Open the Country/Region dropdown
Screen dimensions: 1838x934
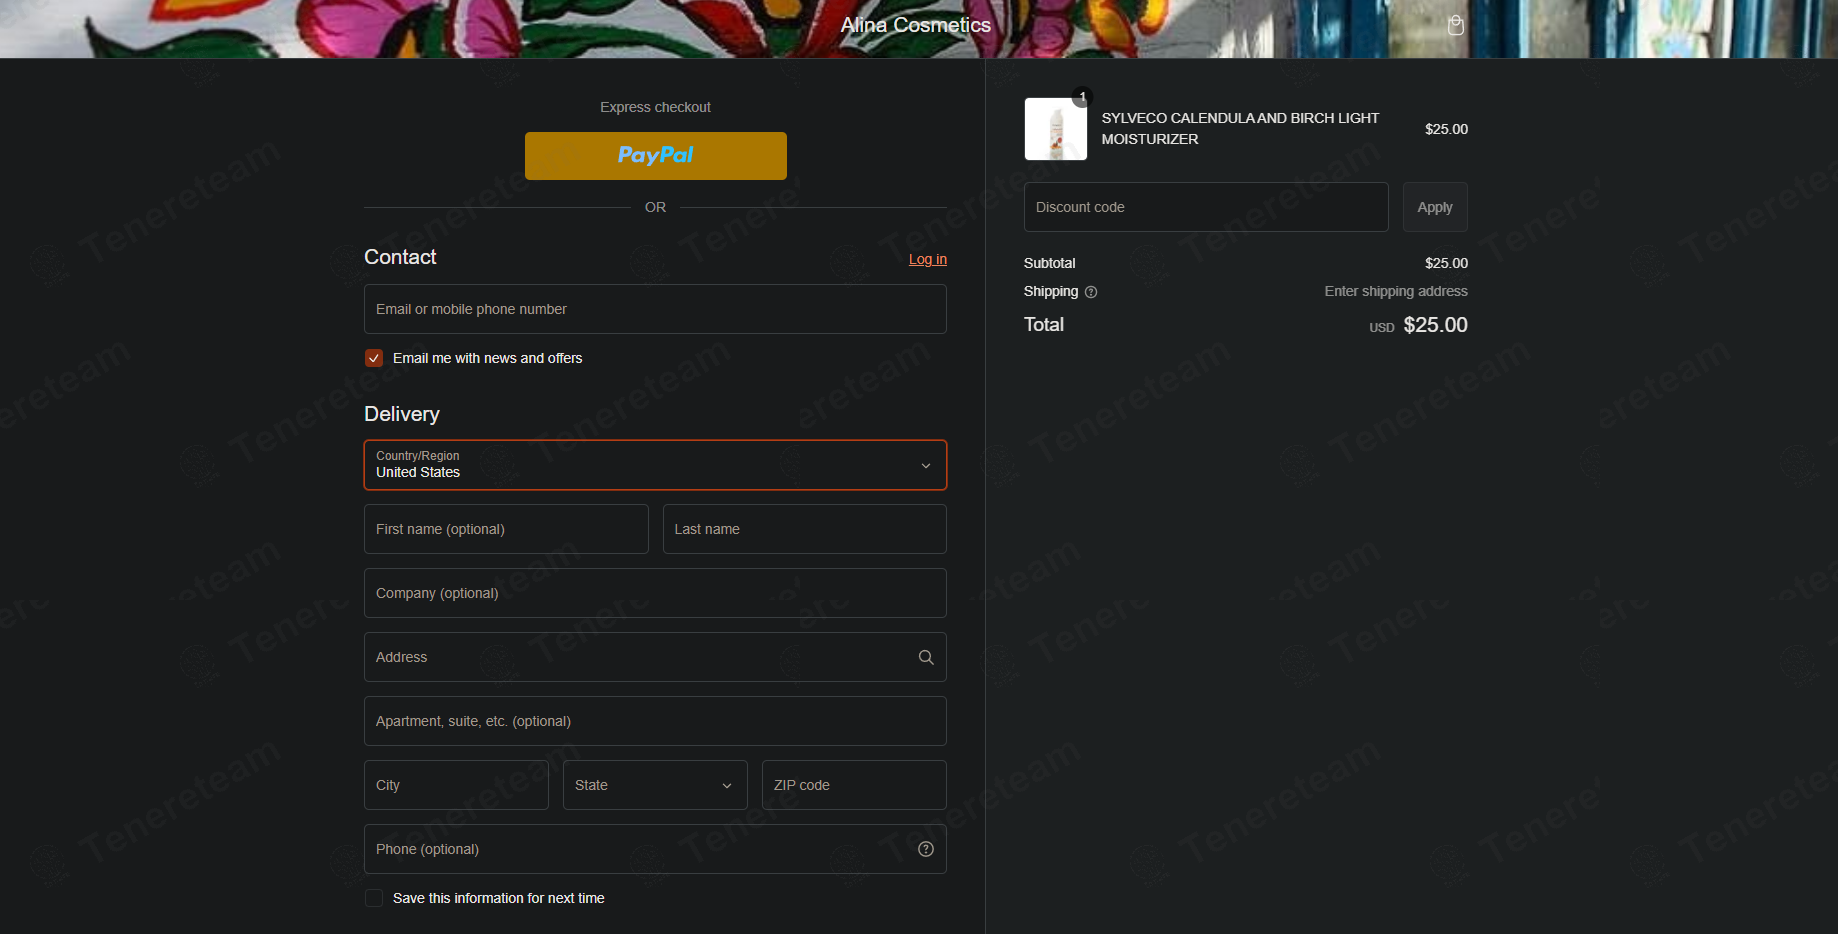pos(655,465)
